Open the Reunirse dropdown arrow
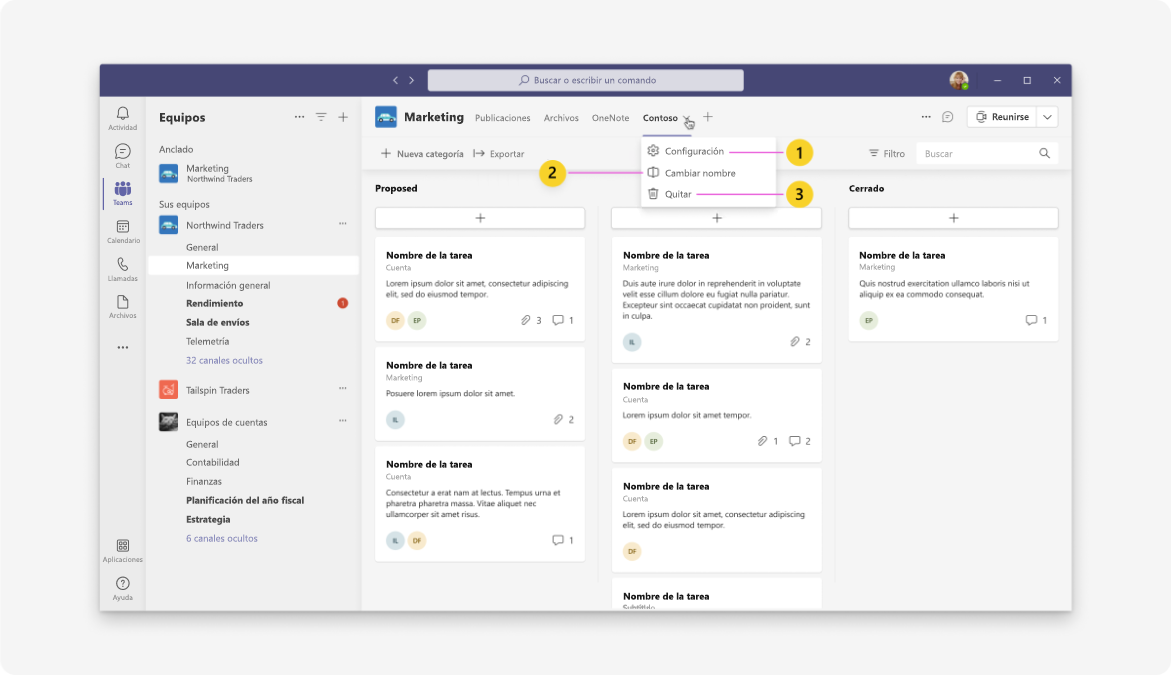1172x675 pixels. pos(1047,117)
